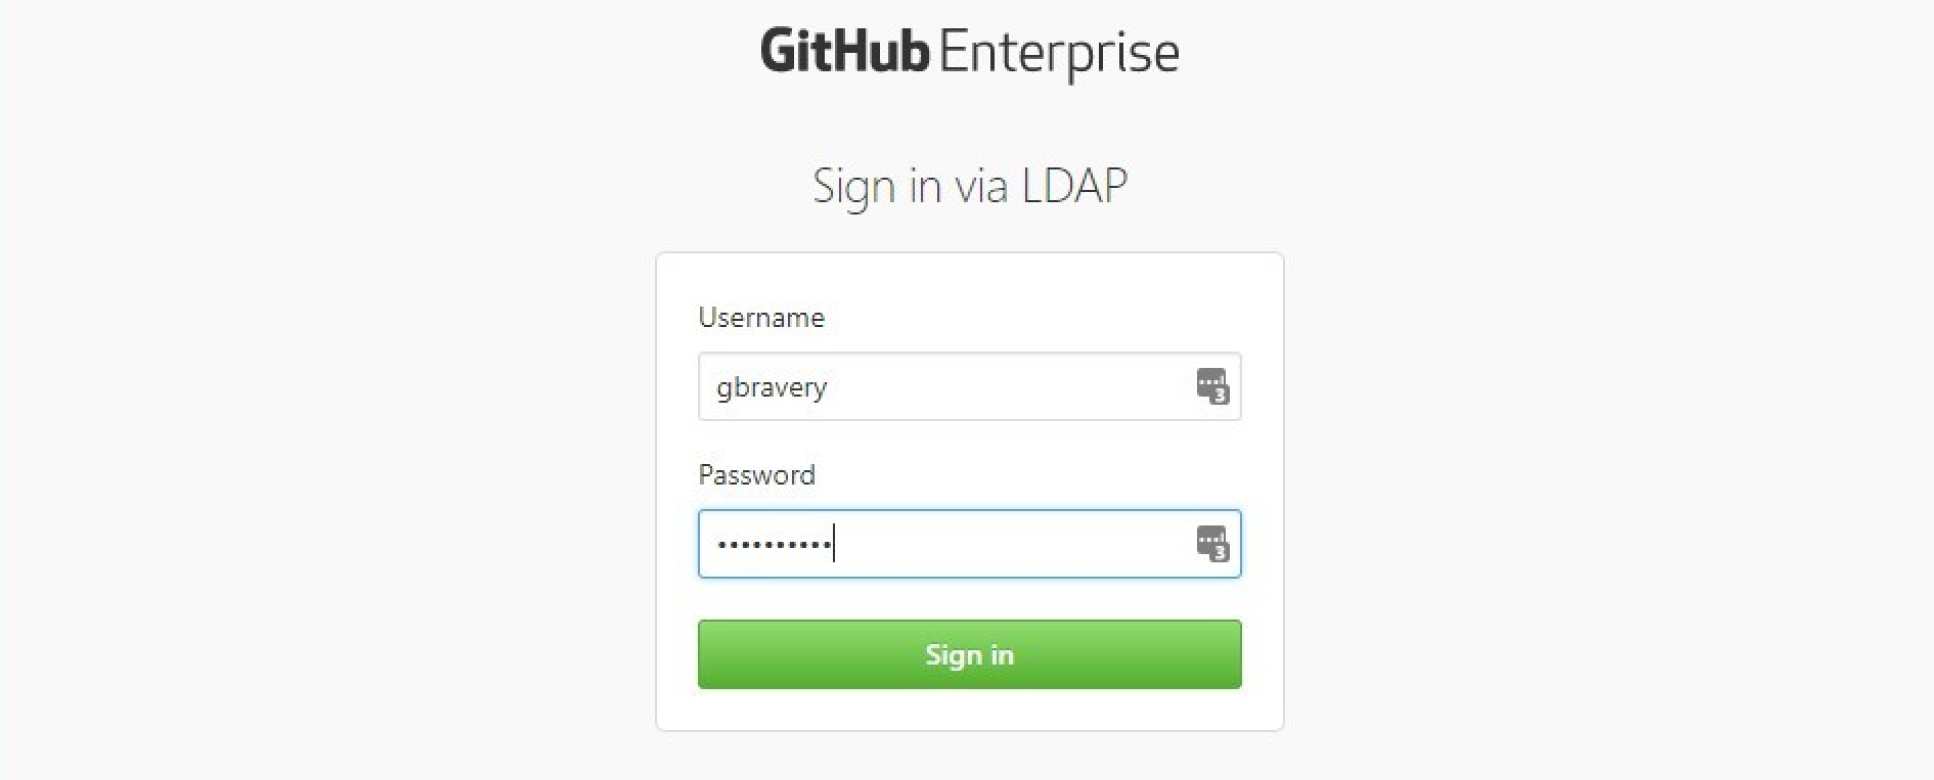Place cursor in the gbravery text
The width and height of the screenshot is (1934, 780).
(771, 388)
